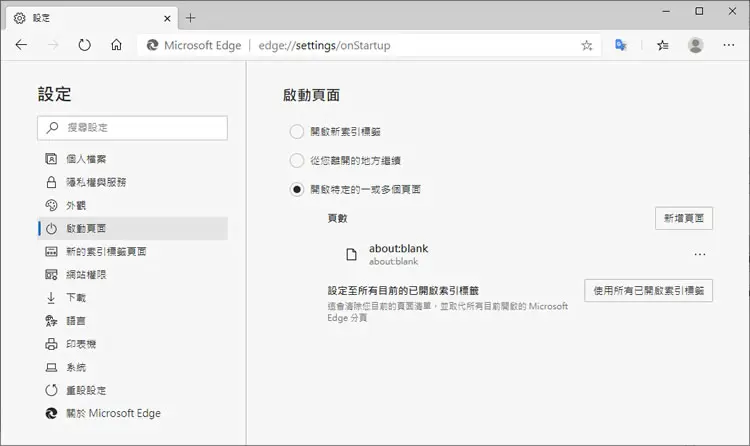Select 從您離開的地方繼續 radio option
Image resolution: width=750 pixels, height=446 pixels.
297,160
